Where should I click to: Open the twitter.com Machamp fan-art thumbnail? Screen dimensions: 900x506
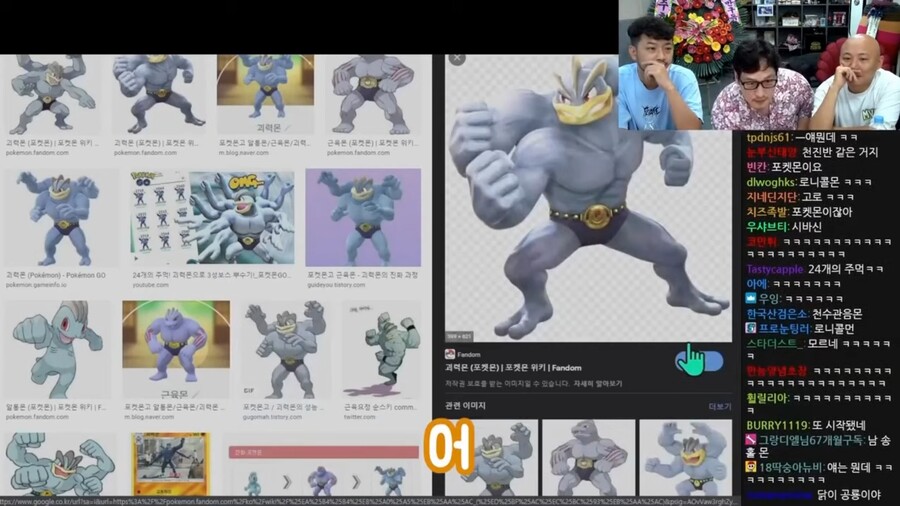[x=381, y=349]
